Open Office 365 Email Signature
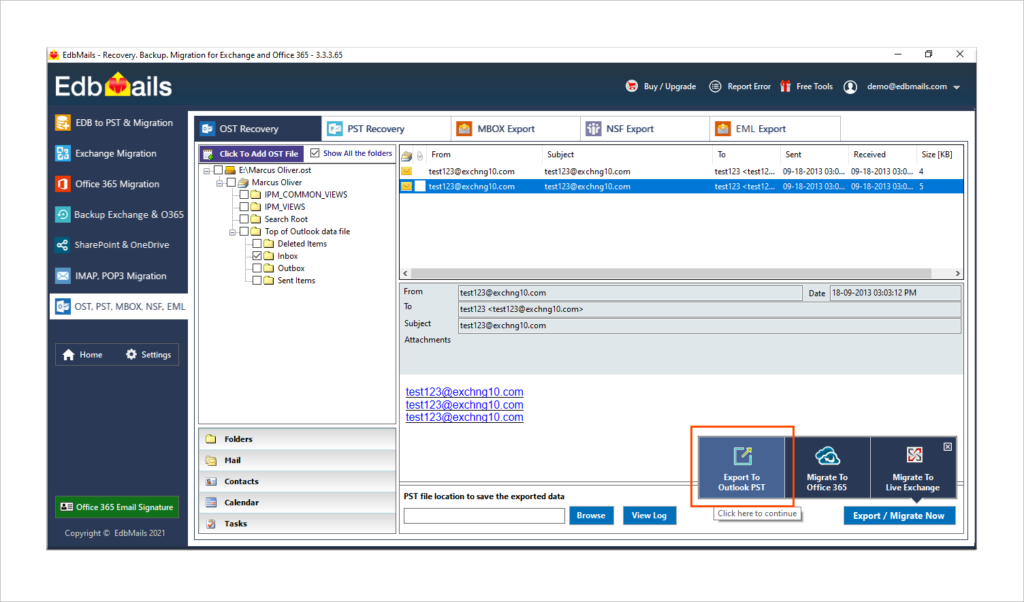 click(117, 507)
